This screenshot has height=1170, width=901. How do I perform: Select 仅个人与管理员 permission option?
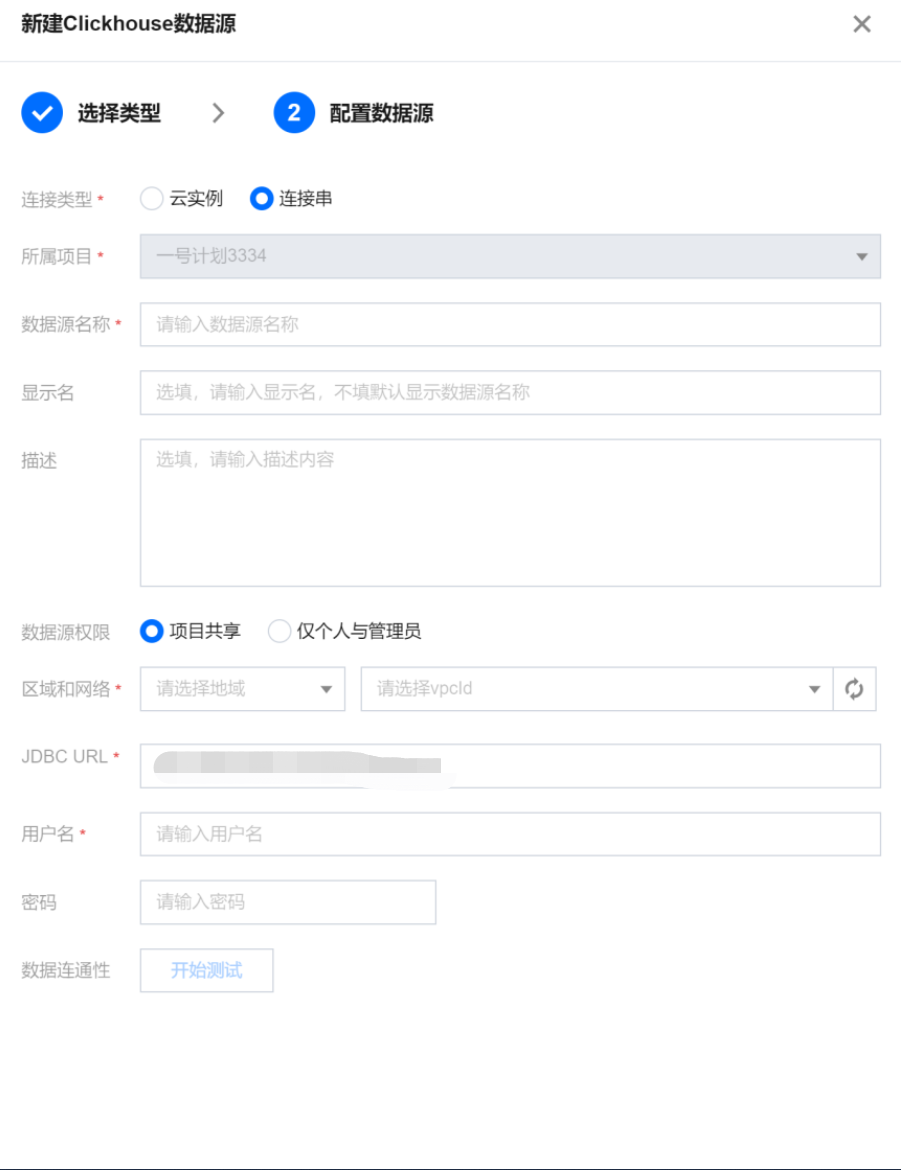(280, 631)
